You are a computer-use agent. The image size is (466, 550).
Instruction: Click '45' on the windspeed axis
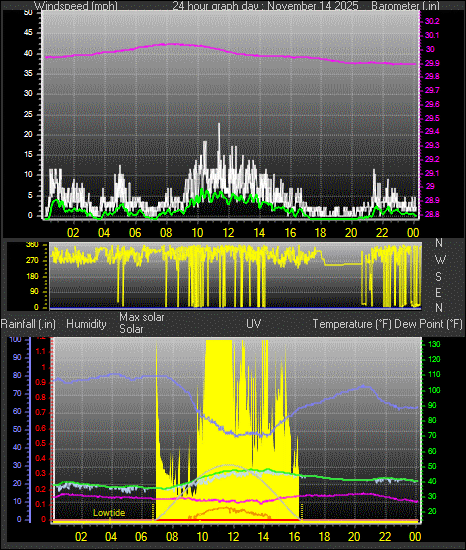pyautogui.click(x=28, y=33)
